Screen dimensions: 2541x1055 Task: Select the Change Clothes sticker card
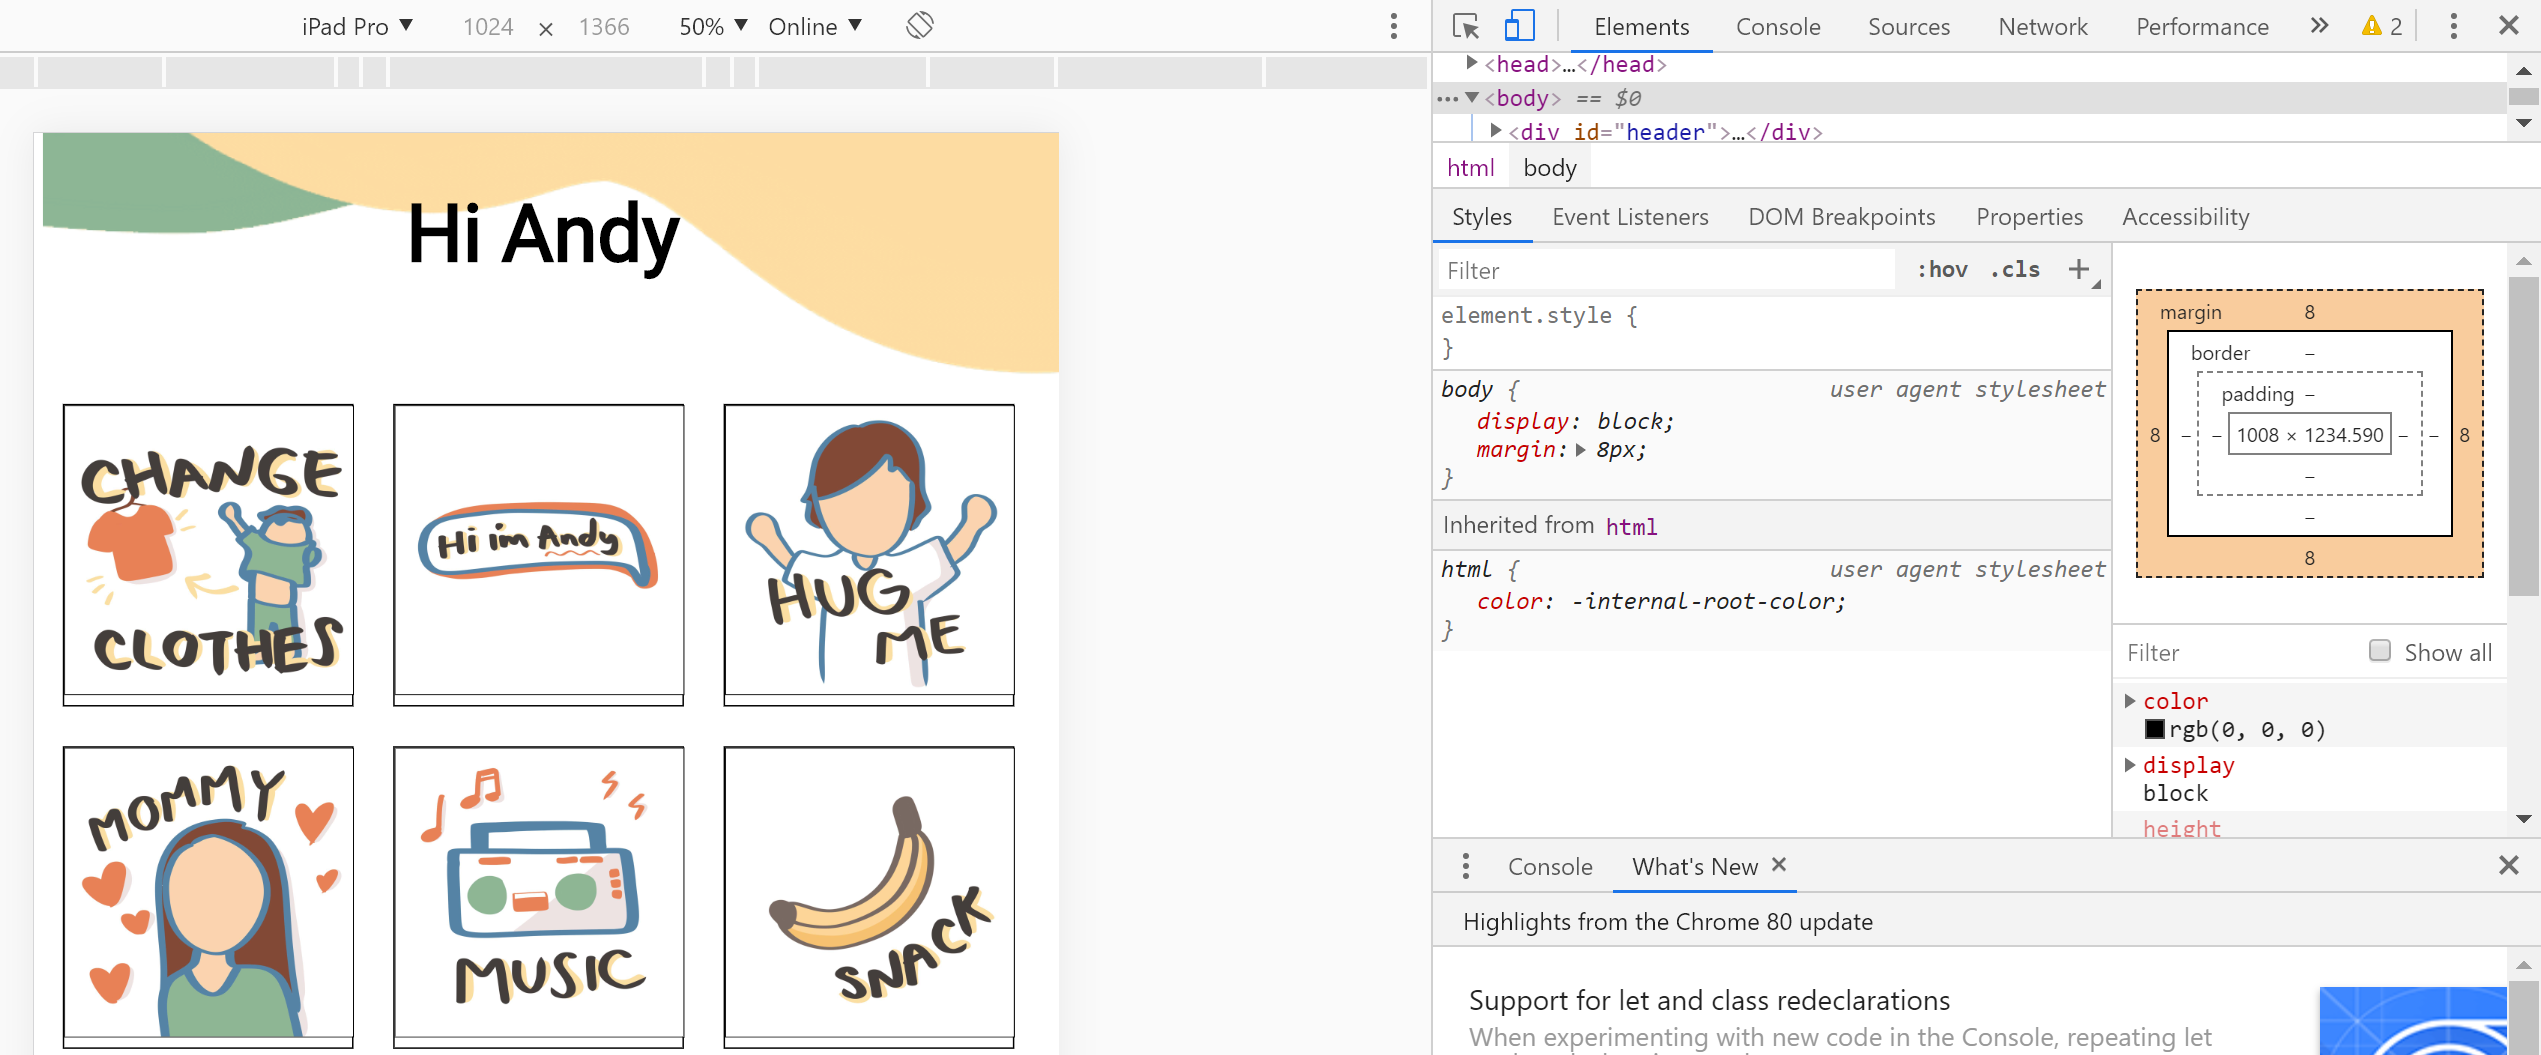point(208,554)
